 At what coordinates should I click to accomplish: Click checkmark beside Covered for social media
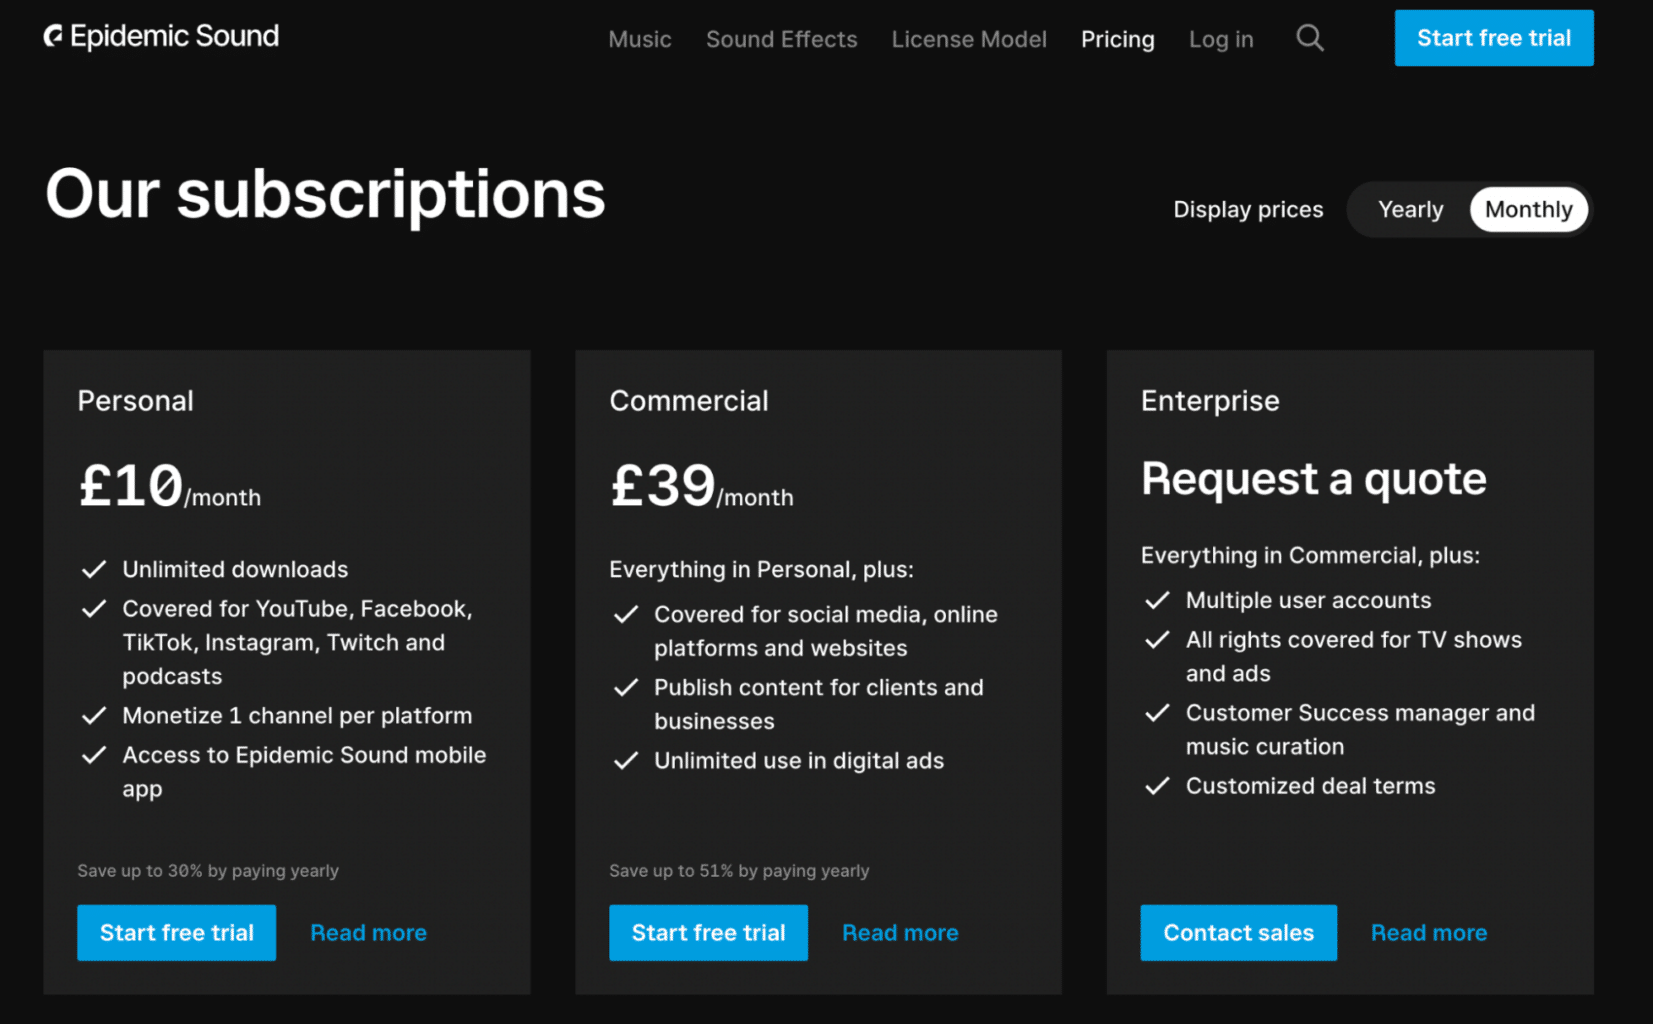click(626, 614)
